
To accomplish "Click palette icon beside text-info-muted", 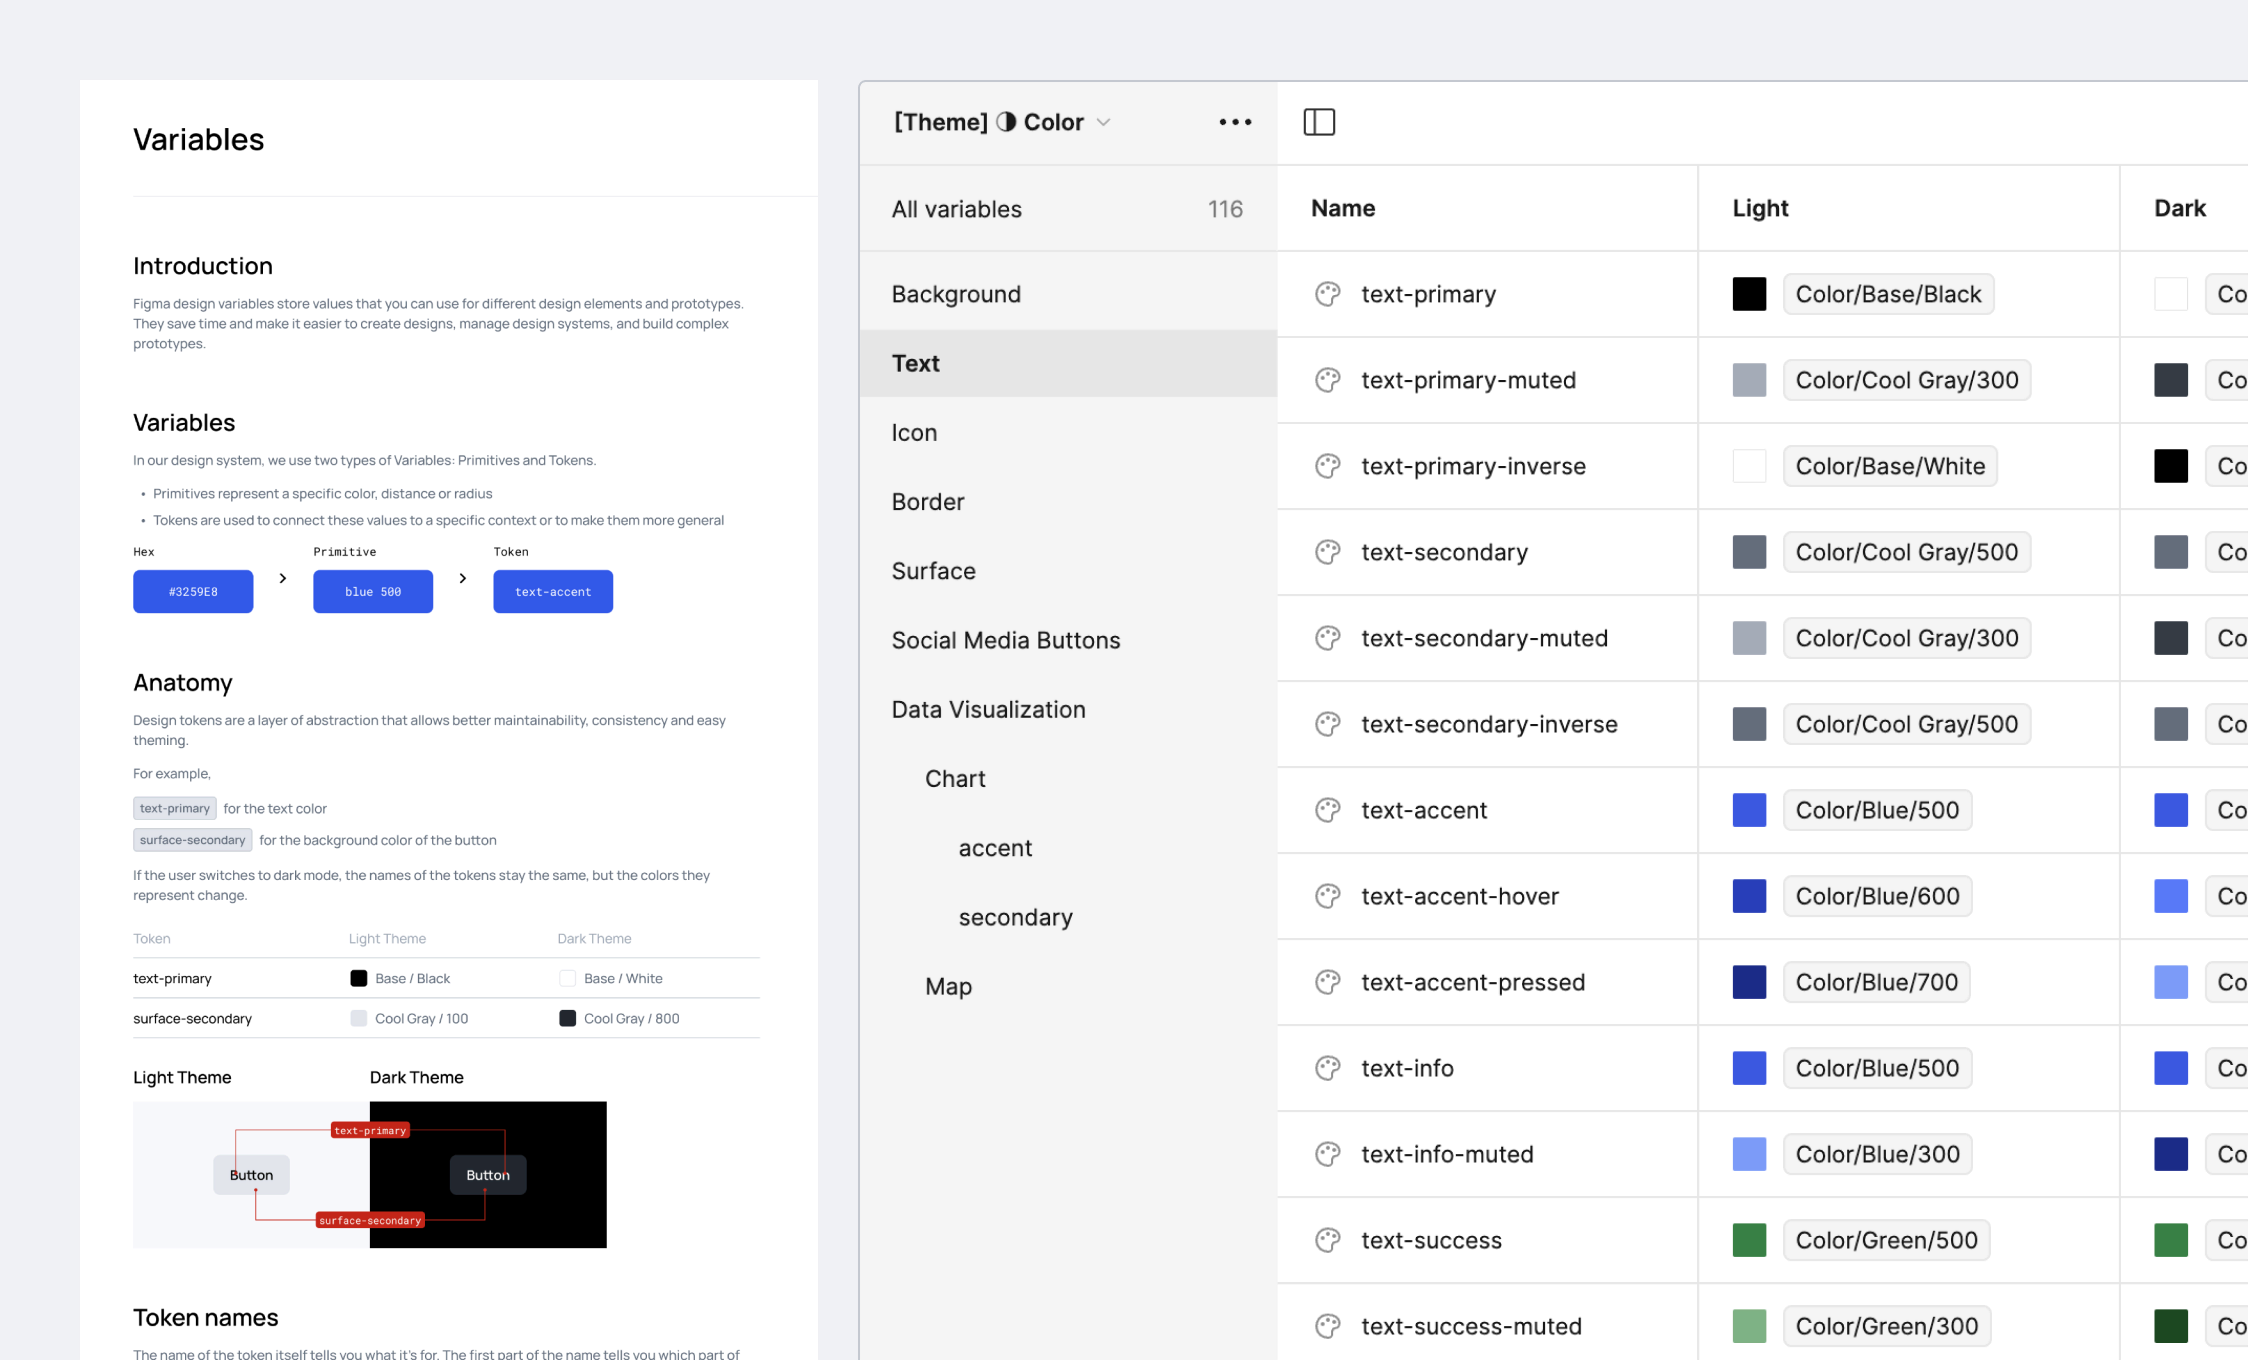I will [x=1327, y=1154].
